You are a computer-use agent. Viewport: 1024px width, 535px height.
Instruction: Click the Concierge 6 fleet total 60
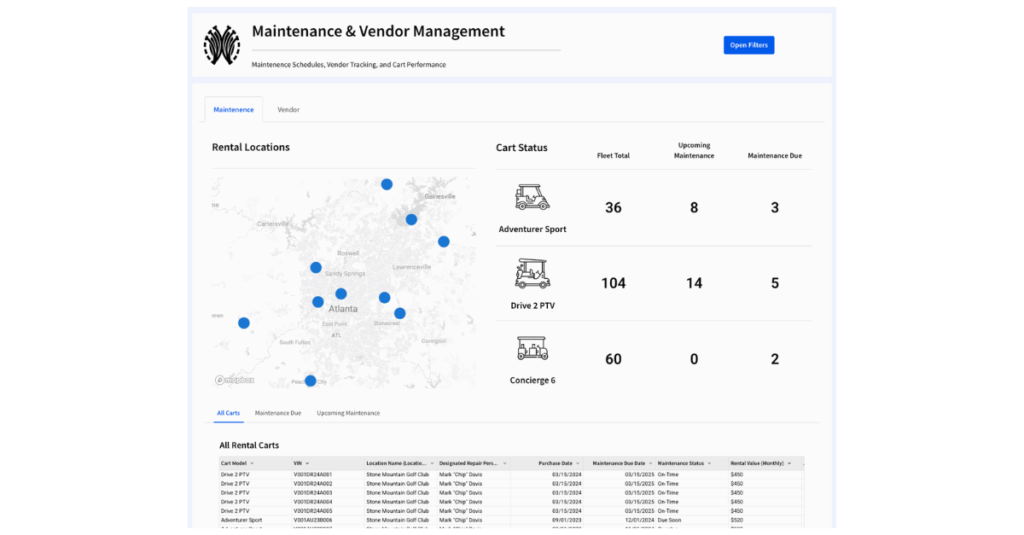click(613, 359)
